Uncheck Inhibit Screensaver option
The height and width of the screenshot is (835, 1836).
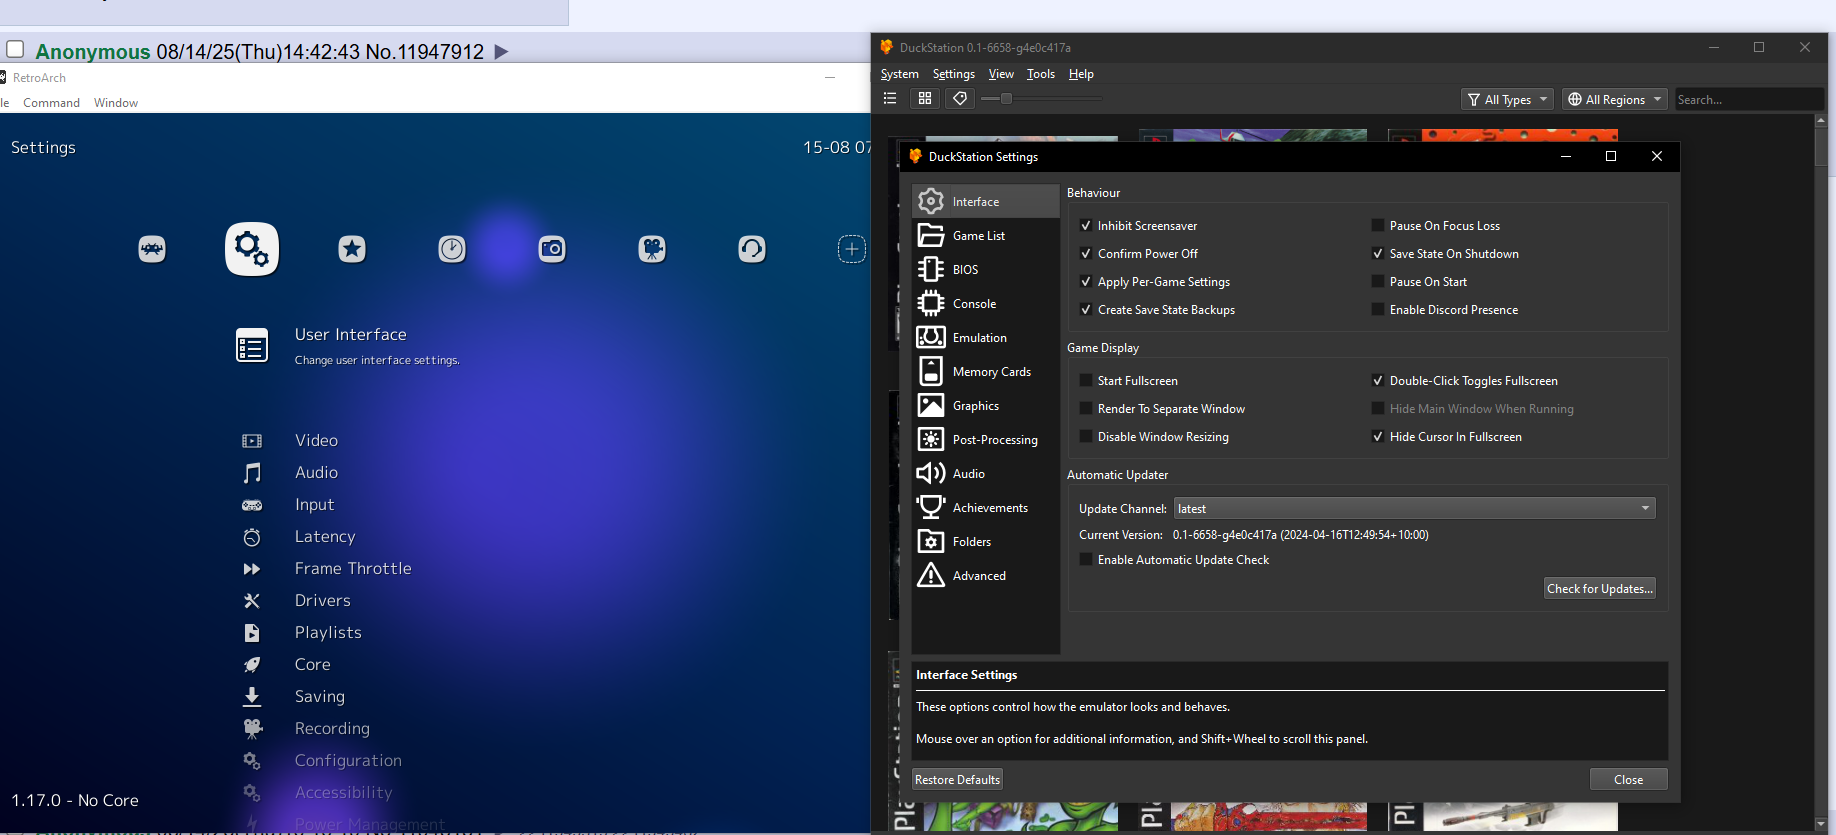1086,226
